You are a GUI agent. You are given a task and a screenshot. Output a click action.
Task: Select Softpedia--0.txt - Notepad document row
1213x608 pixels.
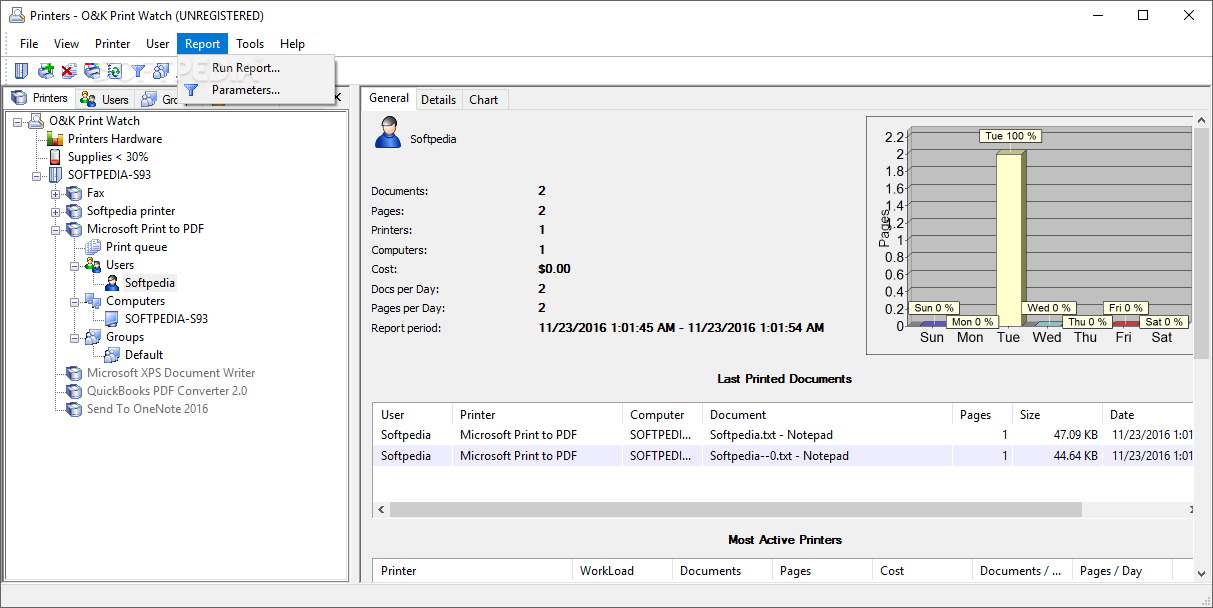[x=783, y=455]
